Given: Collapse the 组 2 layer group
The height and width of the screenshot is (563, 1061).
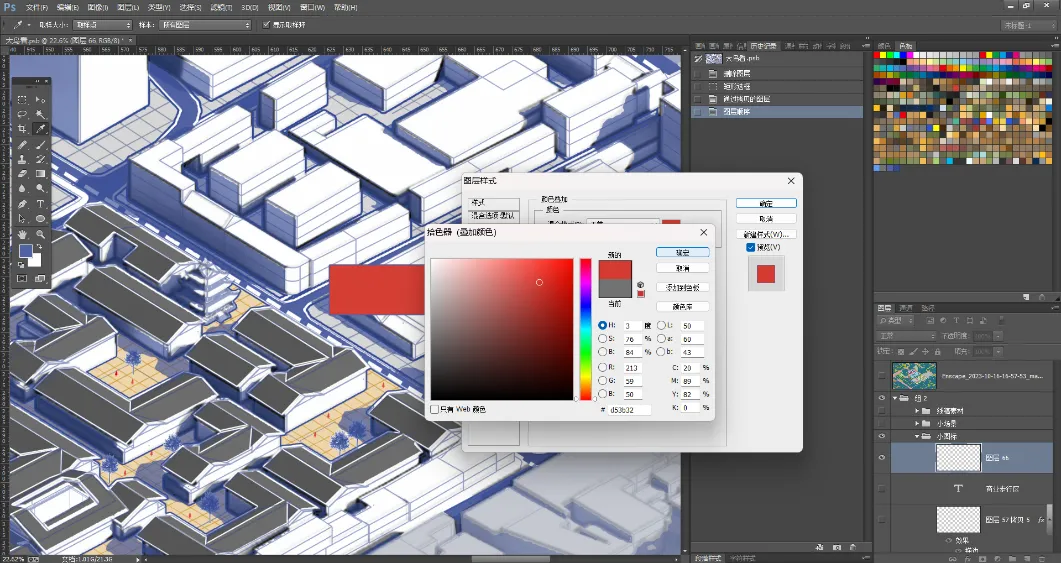Looking at the screenshot, I should (x=895, y=398).
